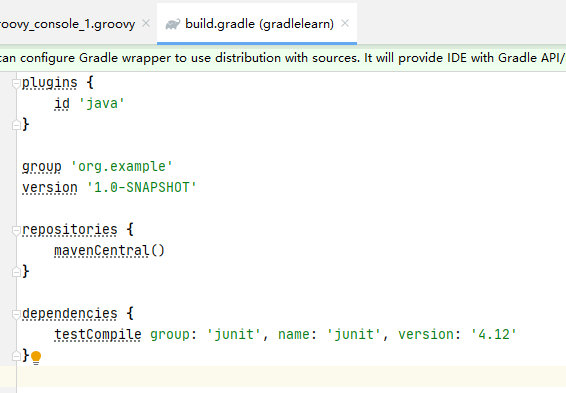Click the Gradle wrapper notification banner

click(283, 58)
